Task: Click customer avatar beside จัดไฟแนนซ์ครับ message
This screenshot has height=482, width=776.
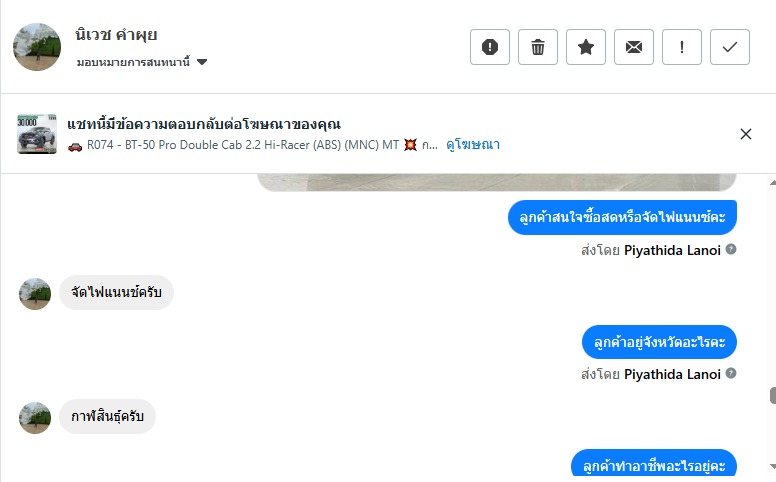Action: [x=35, y=294]
